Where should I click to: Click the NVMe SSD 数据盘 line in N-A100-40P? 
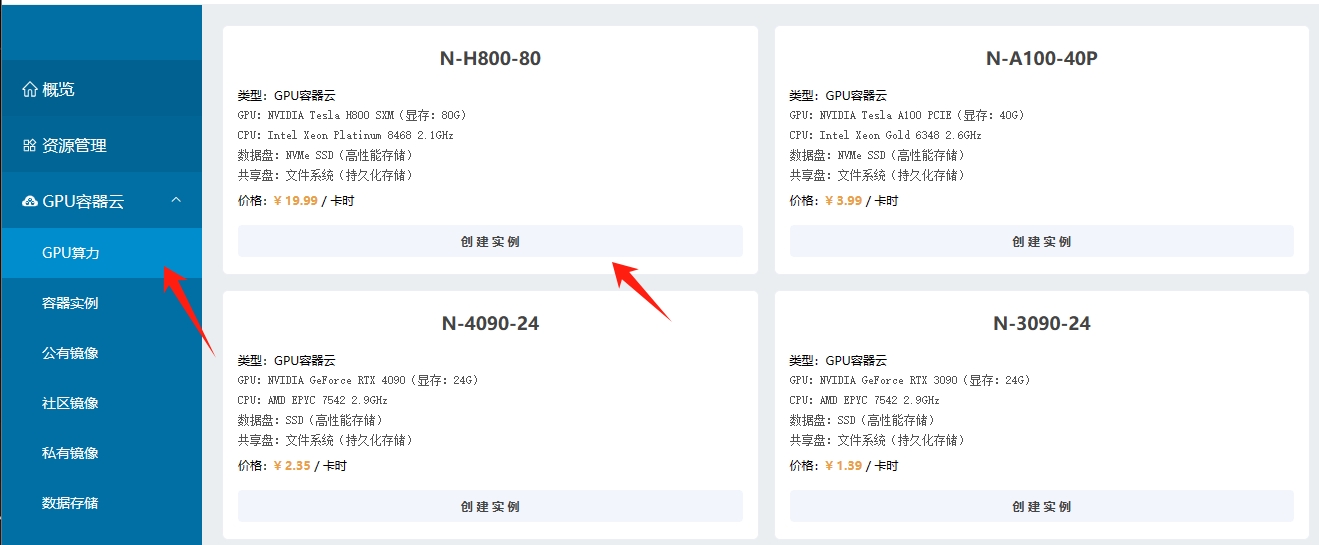pos(878,155)
